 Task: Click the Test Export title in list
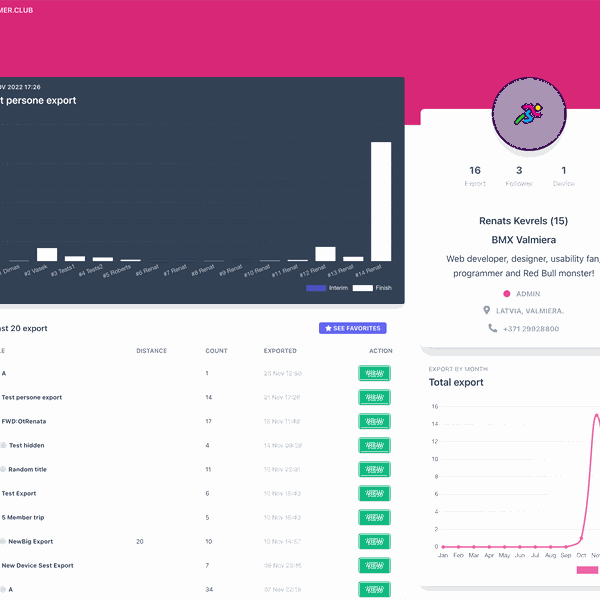coord(19,493)
